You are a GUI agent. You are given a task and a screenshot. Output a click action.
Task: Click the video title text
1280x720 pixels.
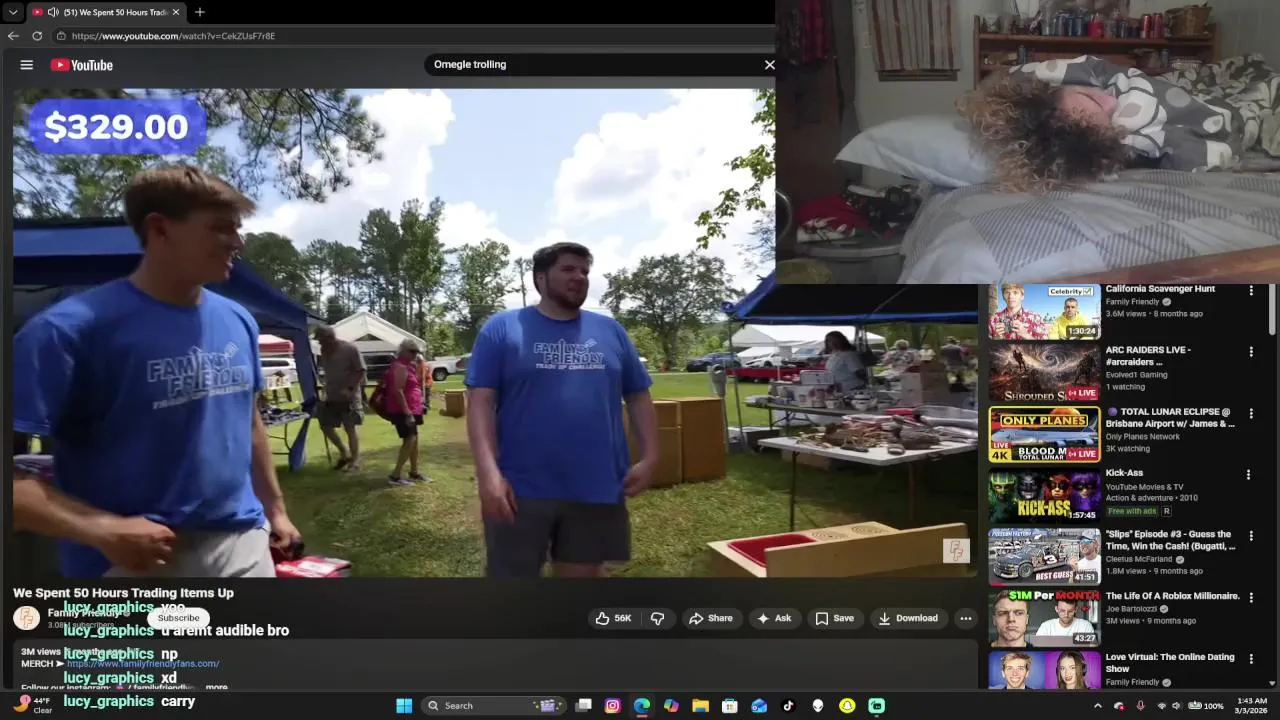tap(123, 593)
